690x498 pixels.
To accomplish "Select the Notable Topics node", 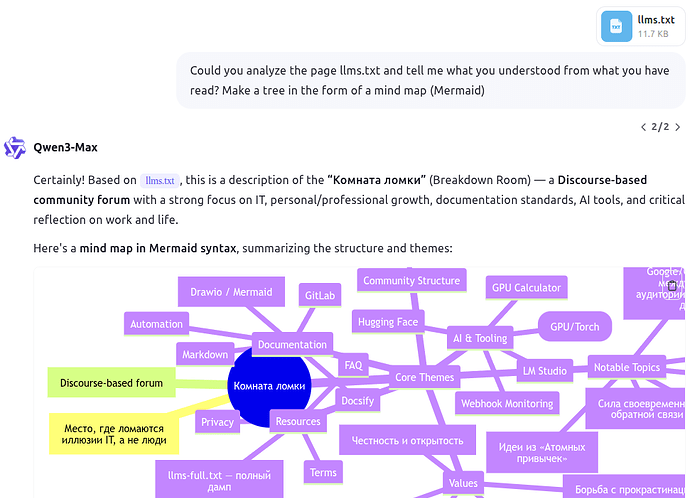I will tap(627, 367).
